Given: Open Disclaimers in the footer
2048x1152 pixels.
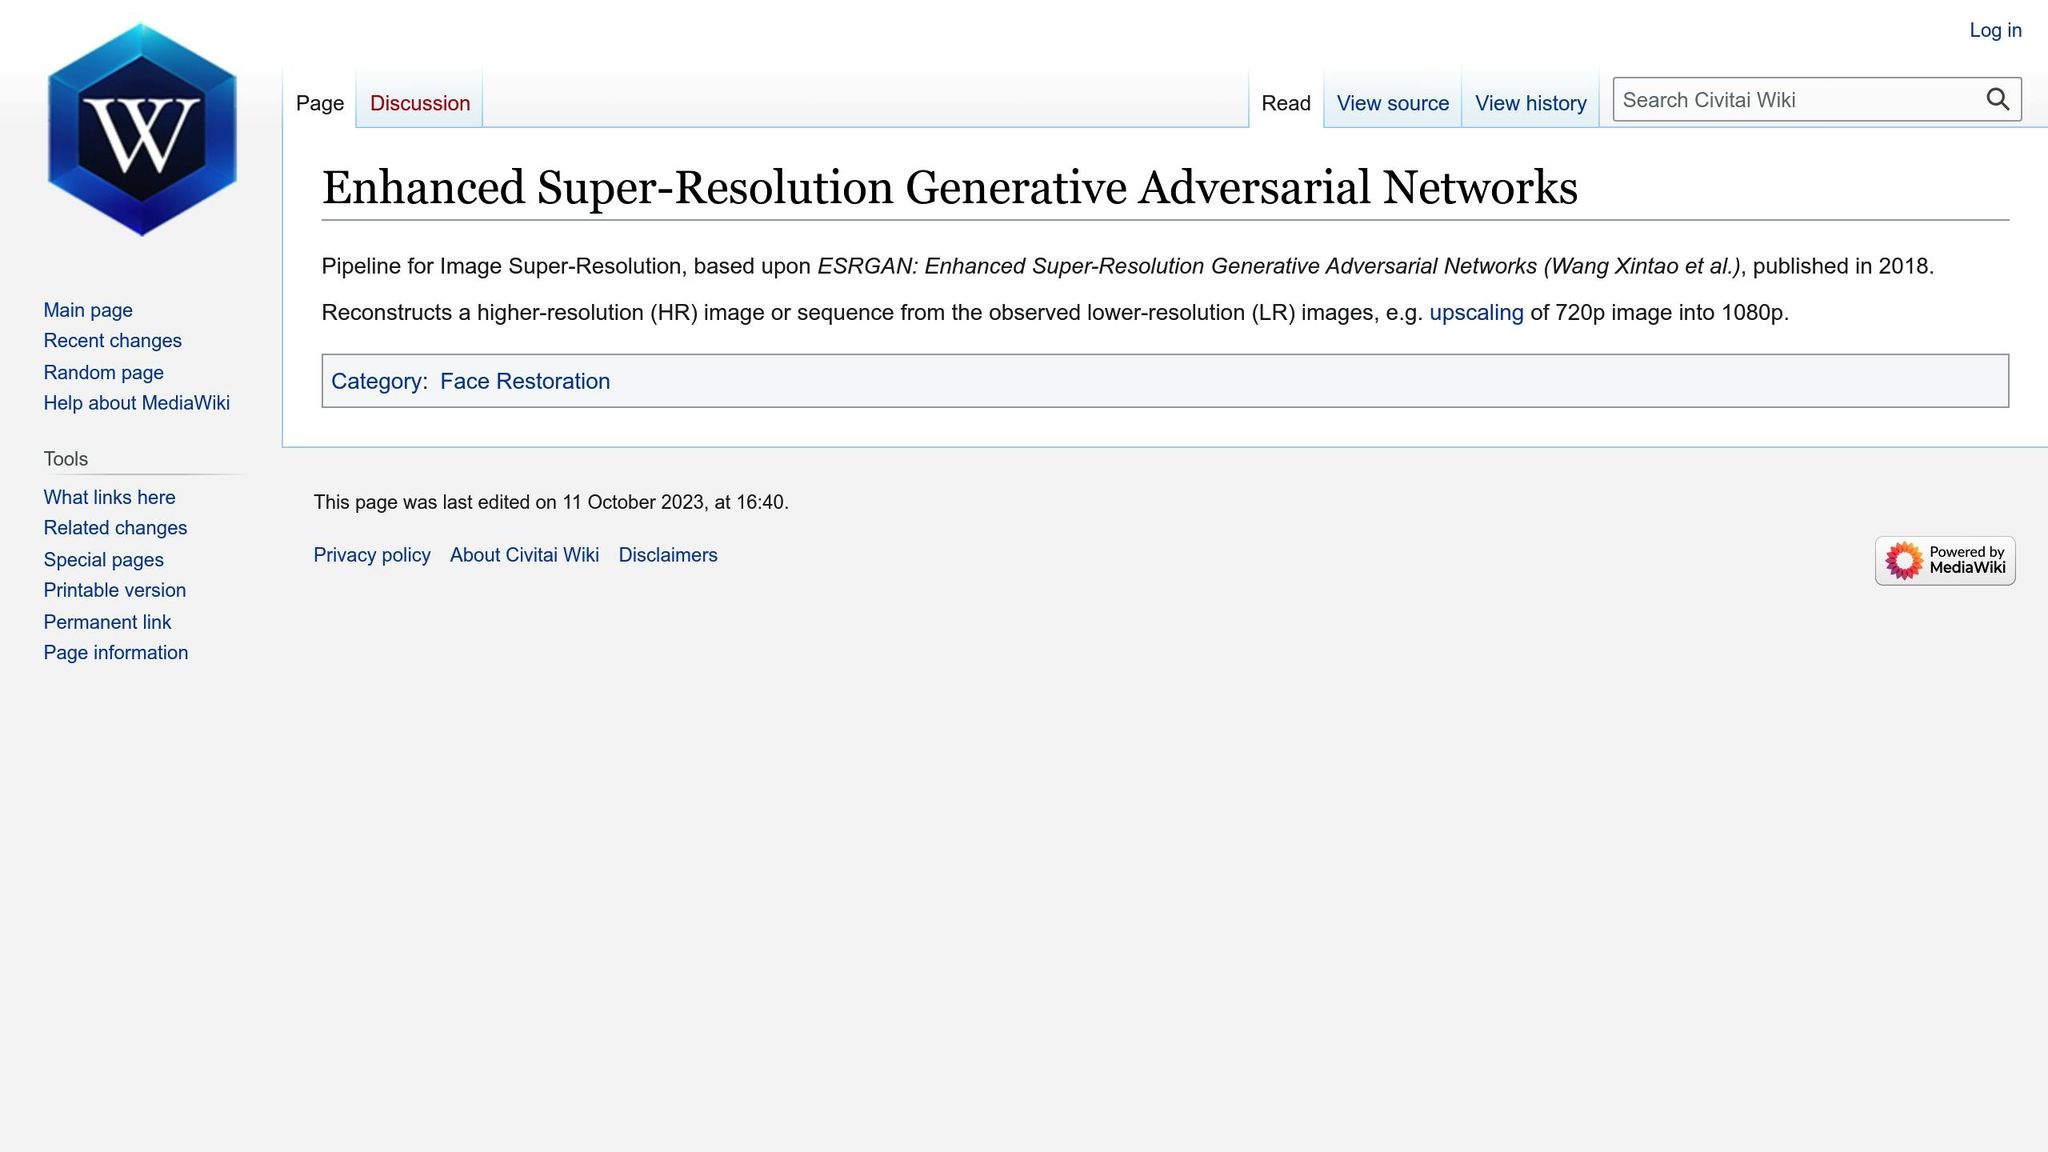Looking at the screenshot, I should pos(667,555).
